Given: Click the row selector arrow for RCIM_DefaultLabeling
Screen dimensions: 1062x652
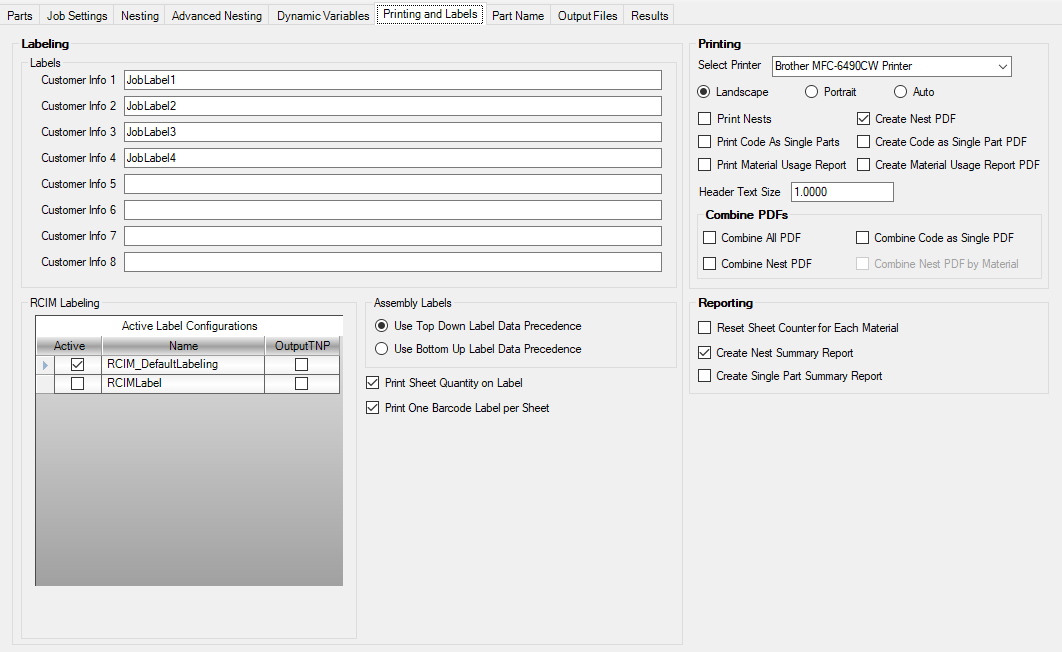Looking at the screenshot, I should pyautogui.click(x=45, y=365).
